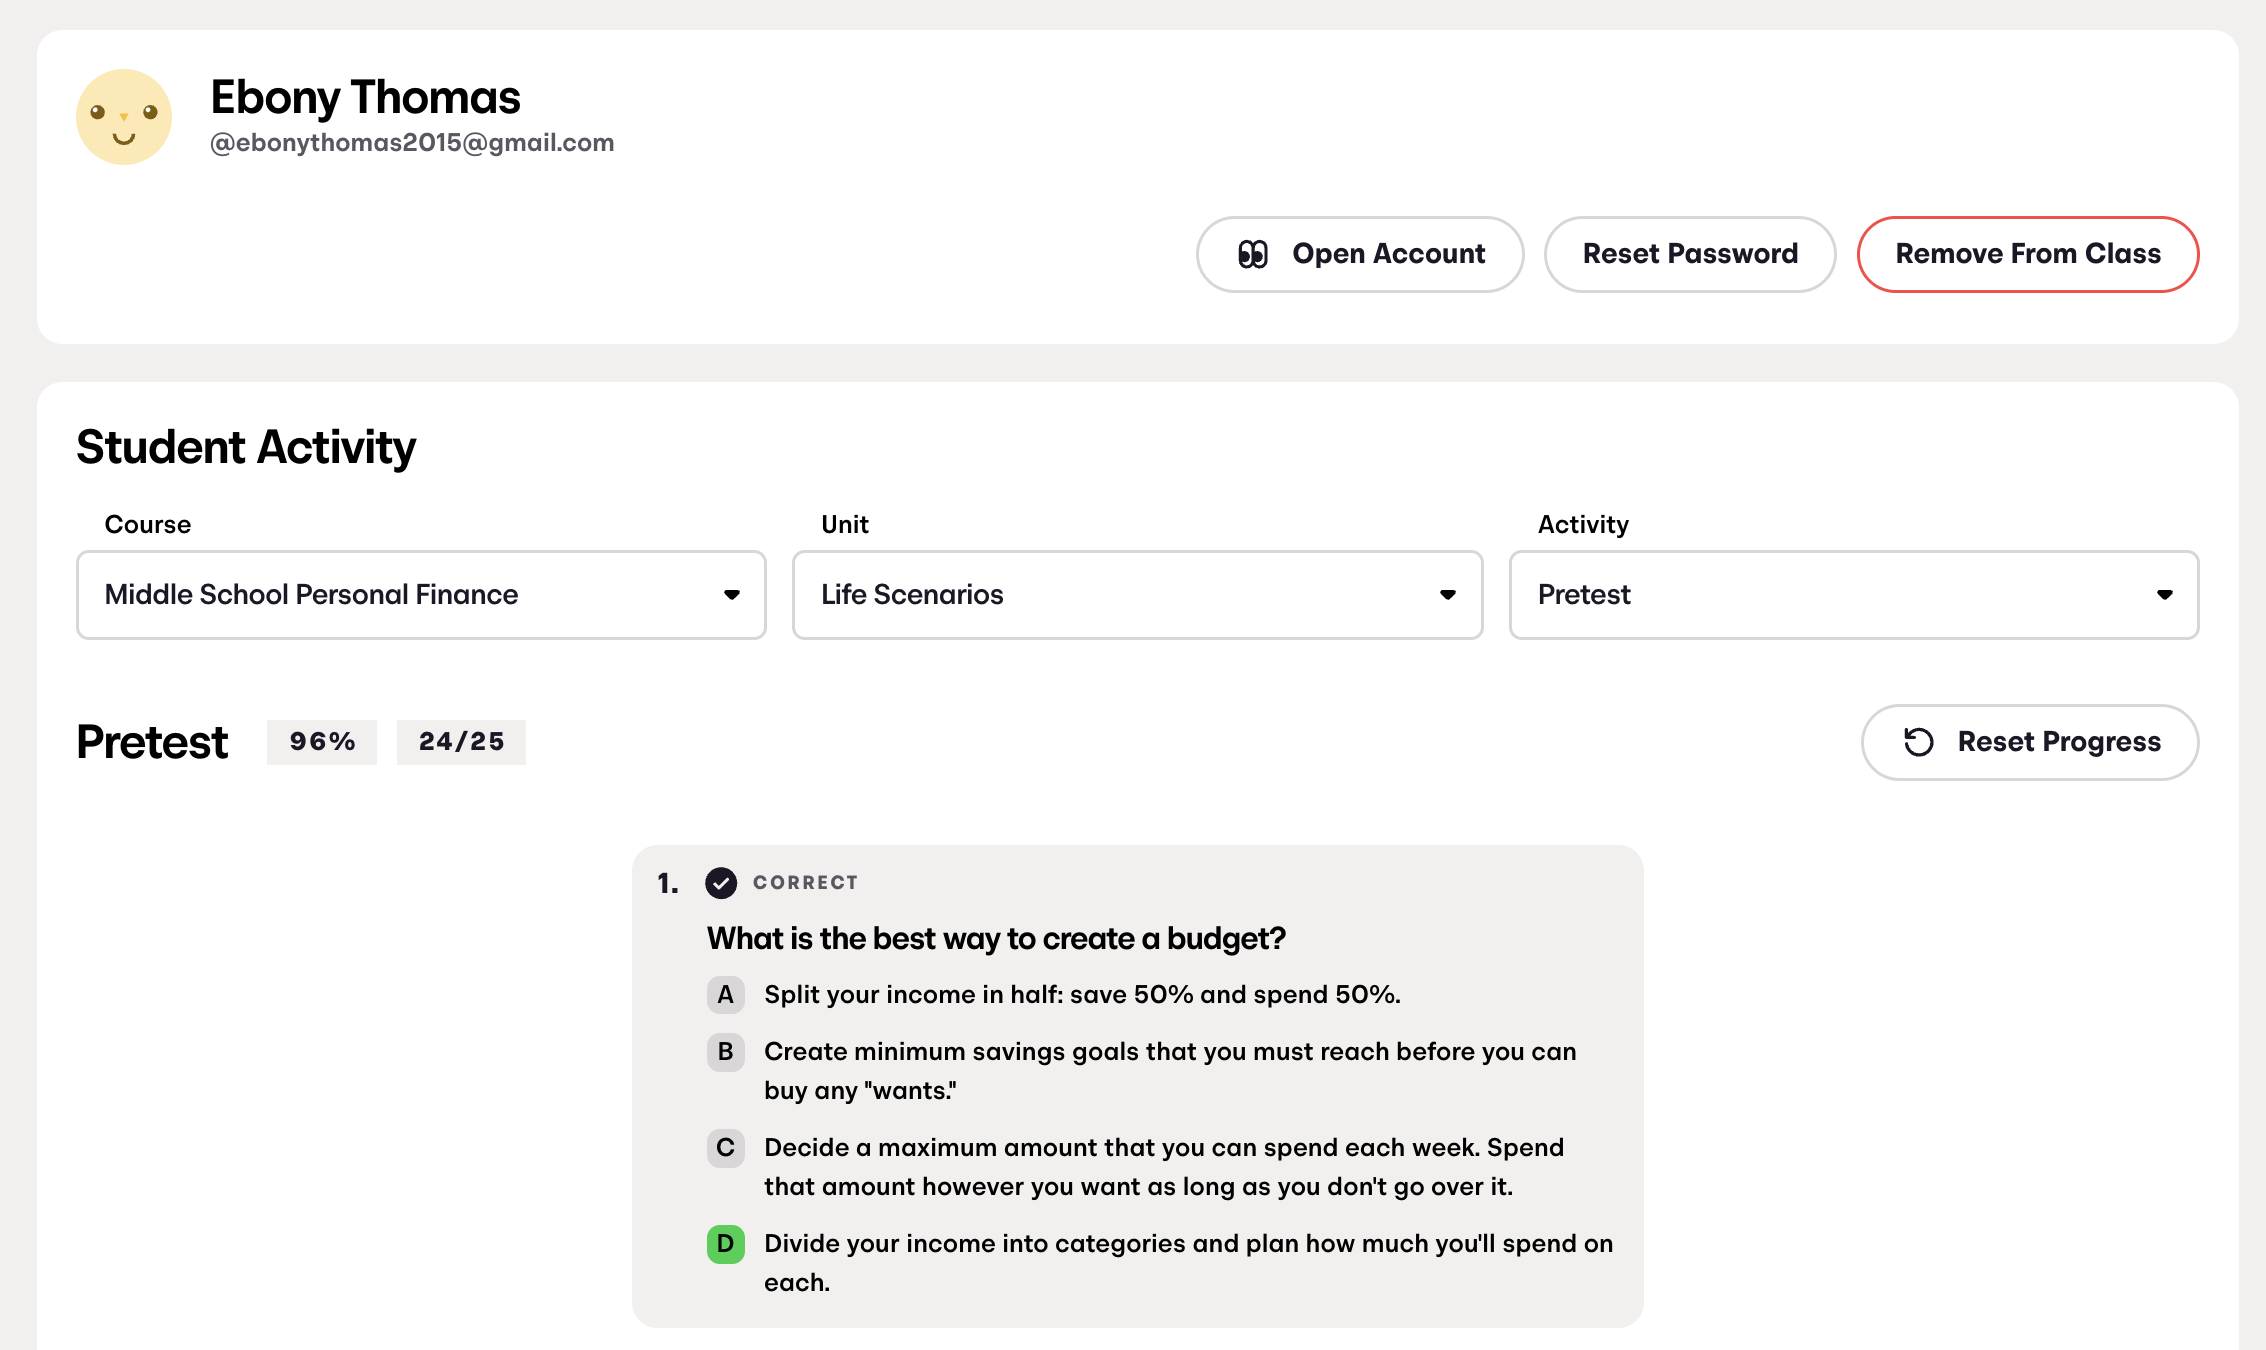Viewport: 2266px width, 1350px height.
Task: Select the green answer D badge
Action: (x=726, y=1244)
